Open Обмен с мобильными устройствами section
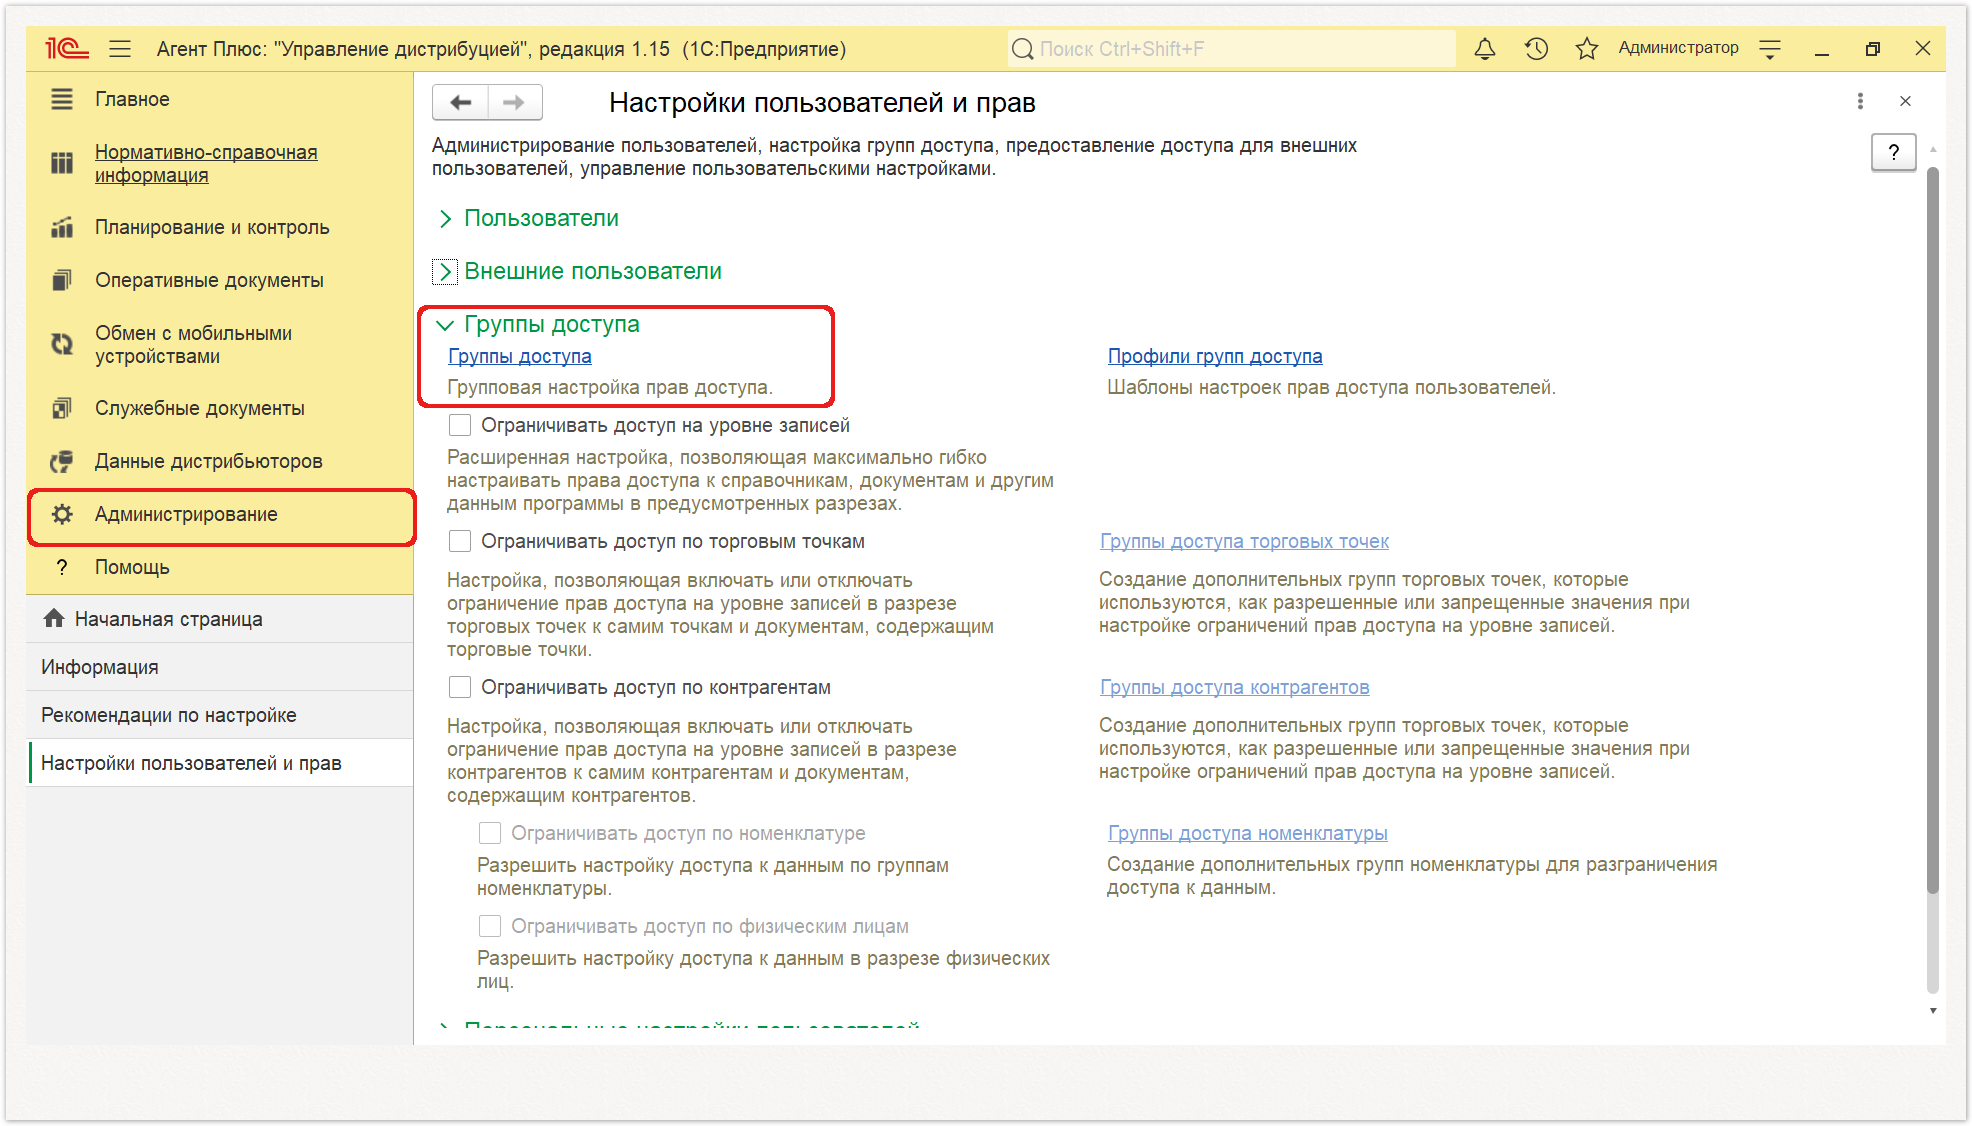The image size is (1972, 1126). (x=193, y=344)
